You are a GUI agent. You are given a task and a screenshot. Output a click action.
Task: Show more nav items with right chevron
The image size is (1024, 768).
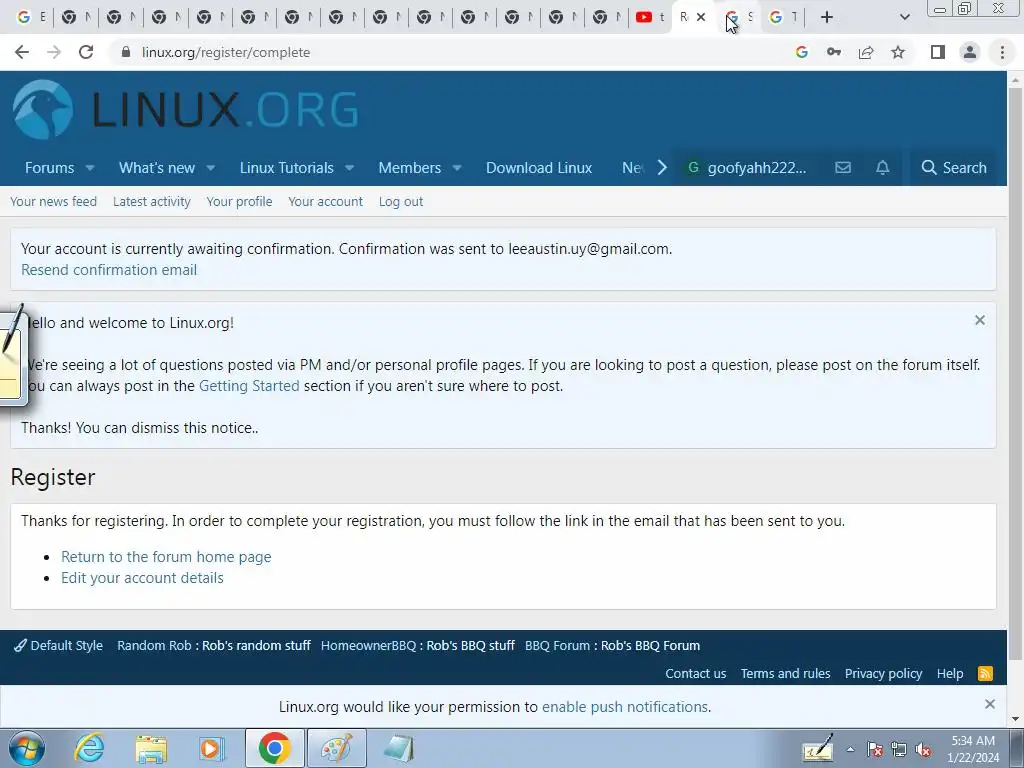pos(662,168)
